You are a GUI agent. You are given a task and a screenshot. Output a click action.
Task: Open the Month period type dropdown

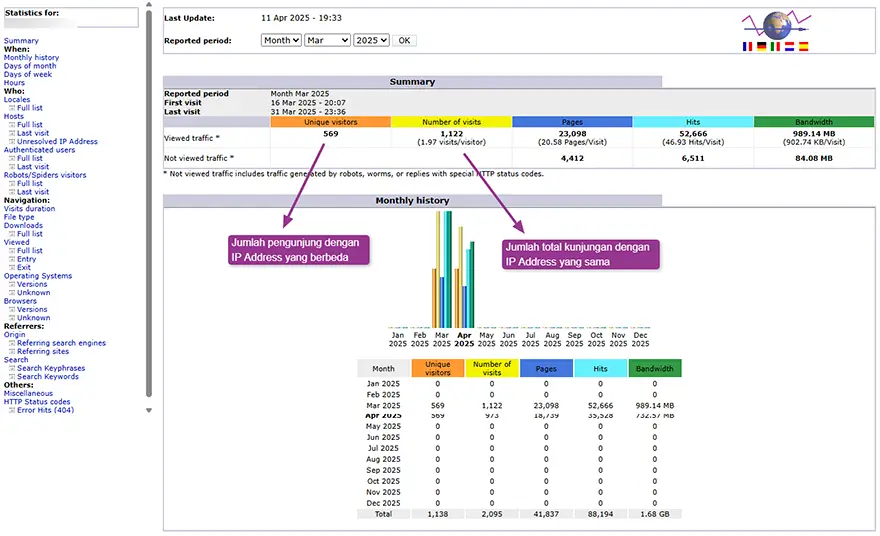click(x=281, y=40)
